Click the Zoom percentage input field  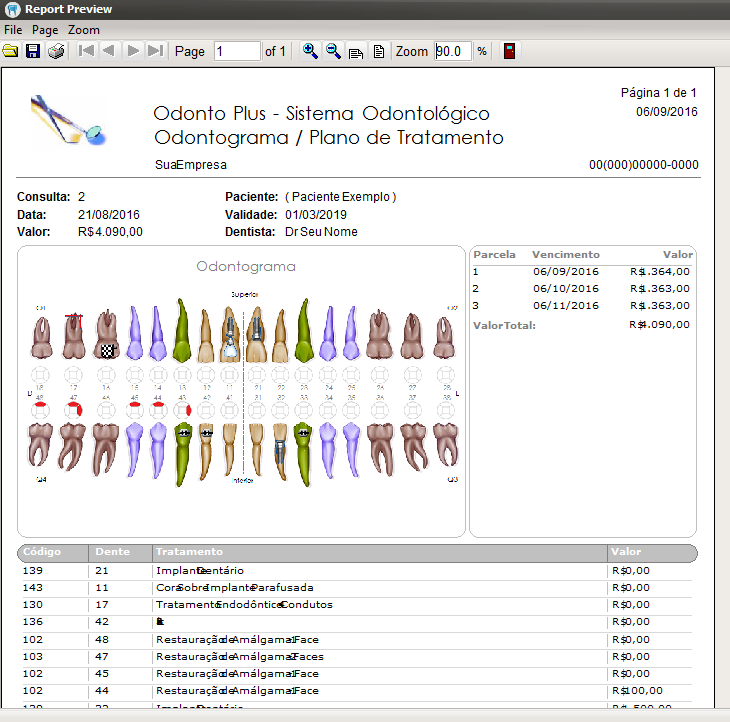point(452,51)
